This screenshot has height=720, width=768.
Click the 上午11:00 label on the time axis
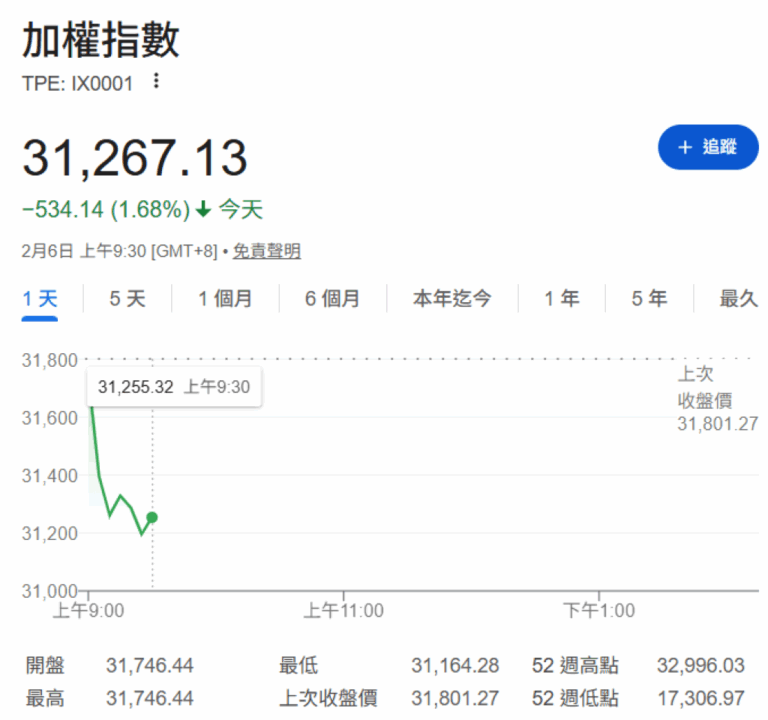[x=343, y=610]
